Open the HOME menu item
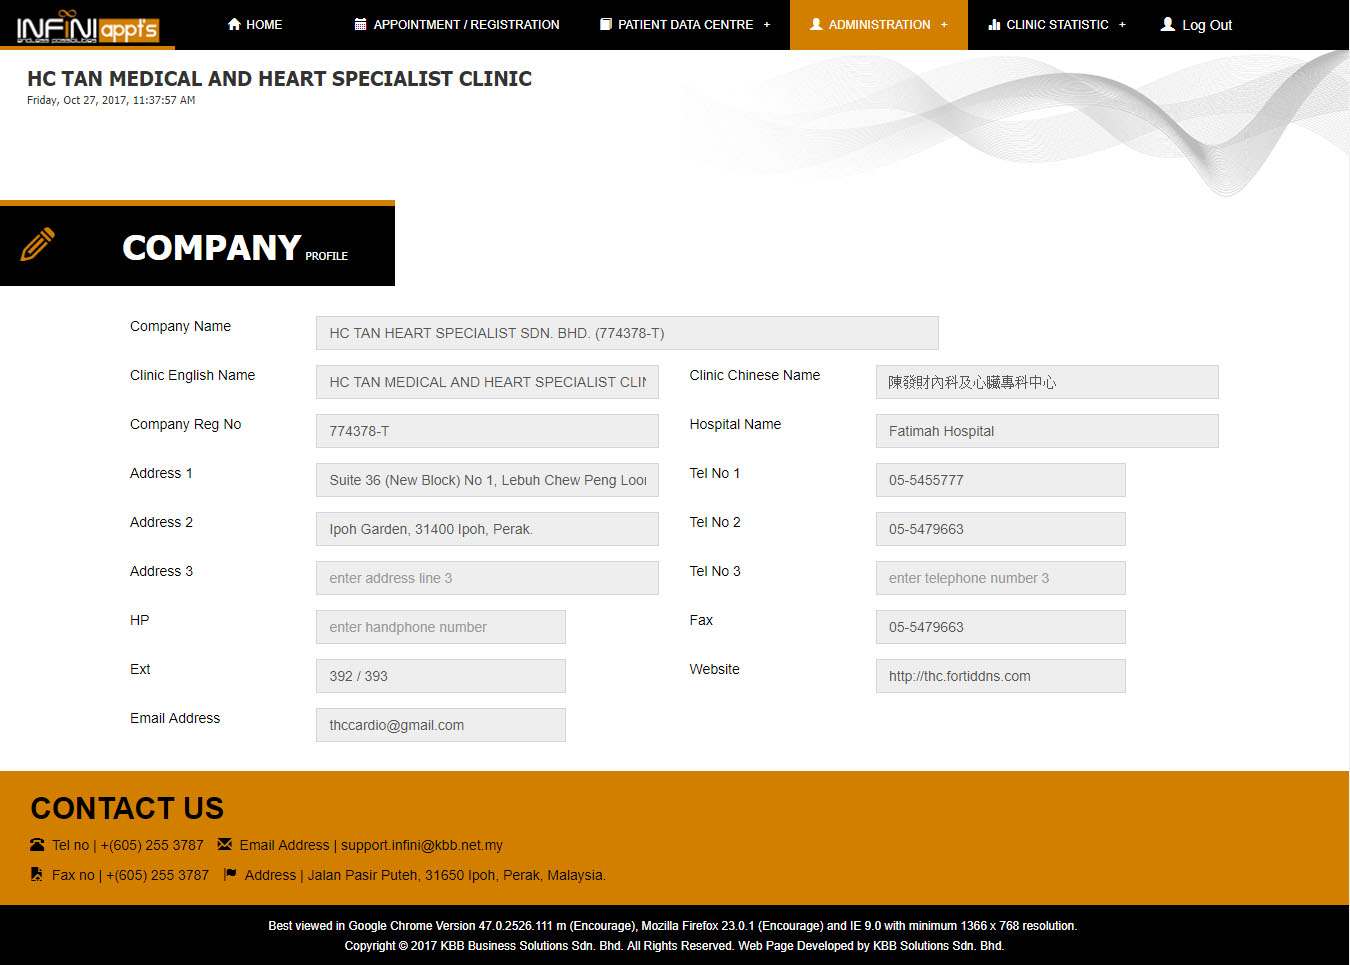The height and width of the screenshot is (965, 1350). tap(255, 24)
